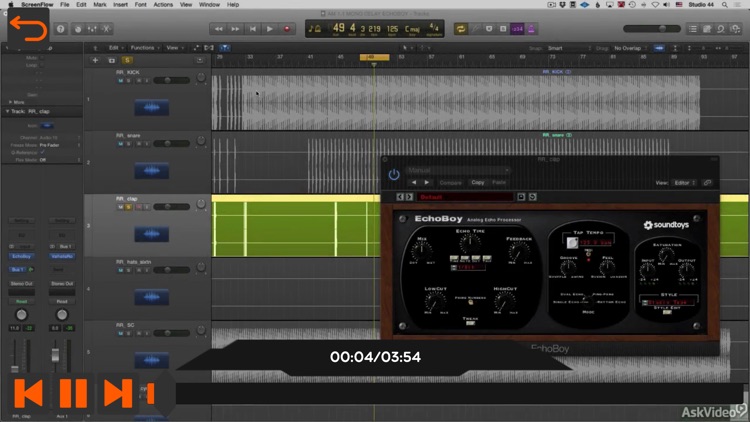The height and width of the screenshot is (422, 750).
Task: Click Paste in plug-in header
Action: tap(499, 183)
